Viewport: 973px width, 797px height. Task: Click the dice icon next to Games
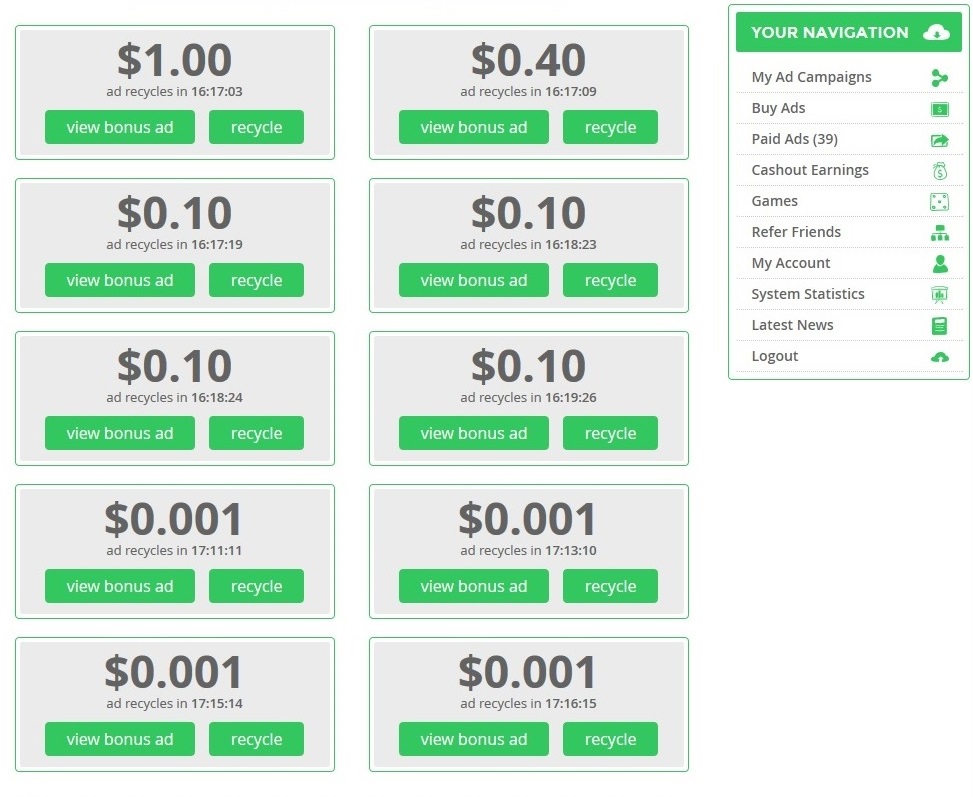tap(939, 201)
